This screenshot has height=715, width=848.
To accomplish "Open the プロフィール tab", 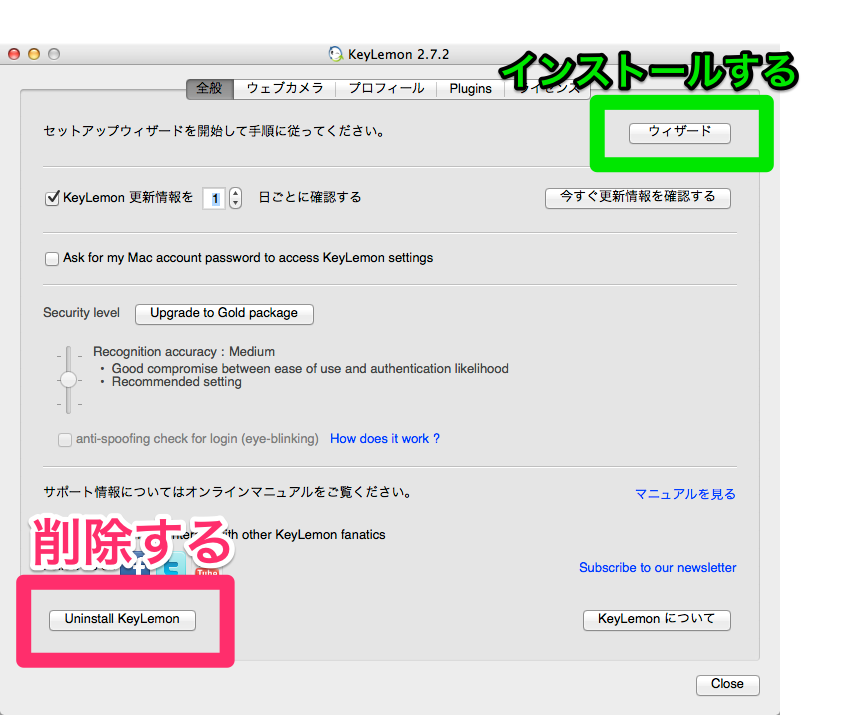I will [386, 88].
